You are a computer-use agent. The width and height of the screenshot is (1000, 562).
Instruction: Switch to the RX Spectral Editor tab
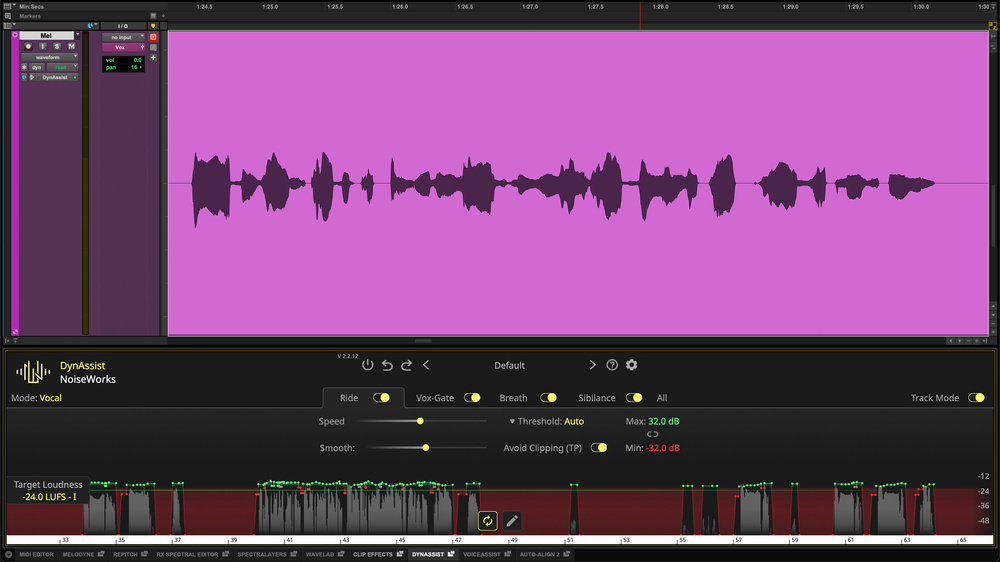pyautogui.click(x=188, y=554)
